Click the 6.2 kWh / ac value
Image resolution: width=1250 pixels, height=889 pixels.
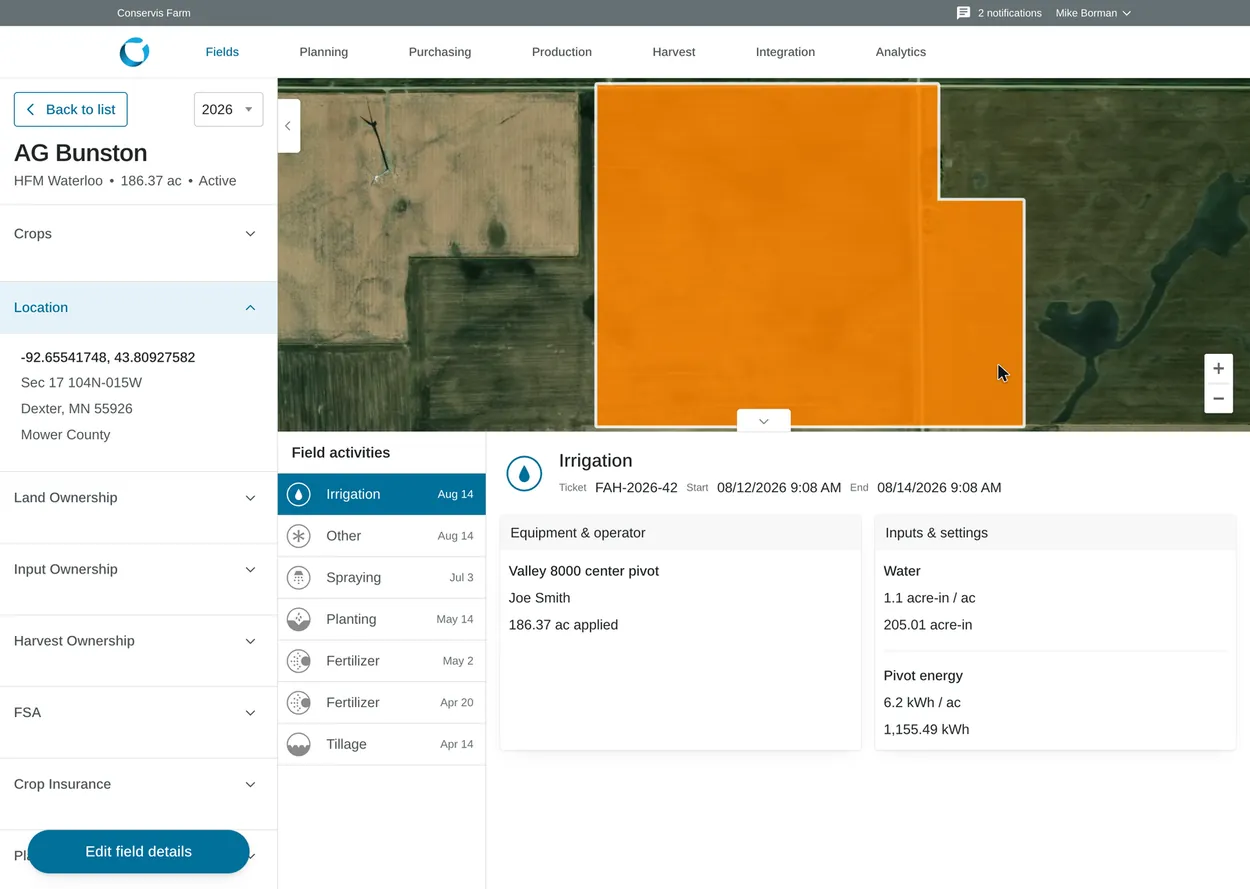[922, 702]
